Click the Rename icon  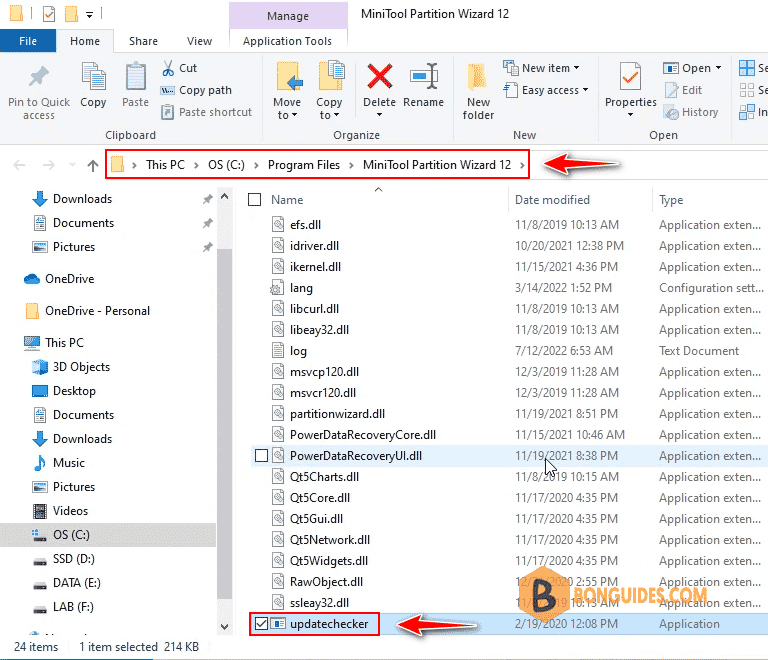[424, 76]
